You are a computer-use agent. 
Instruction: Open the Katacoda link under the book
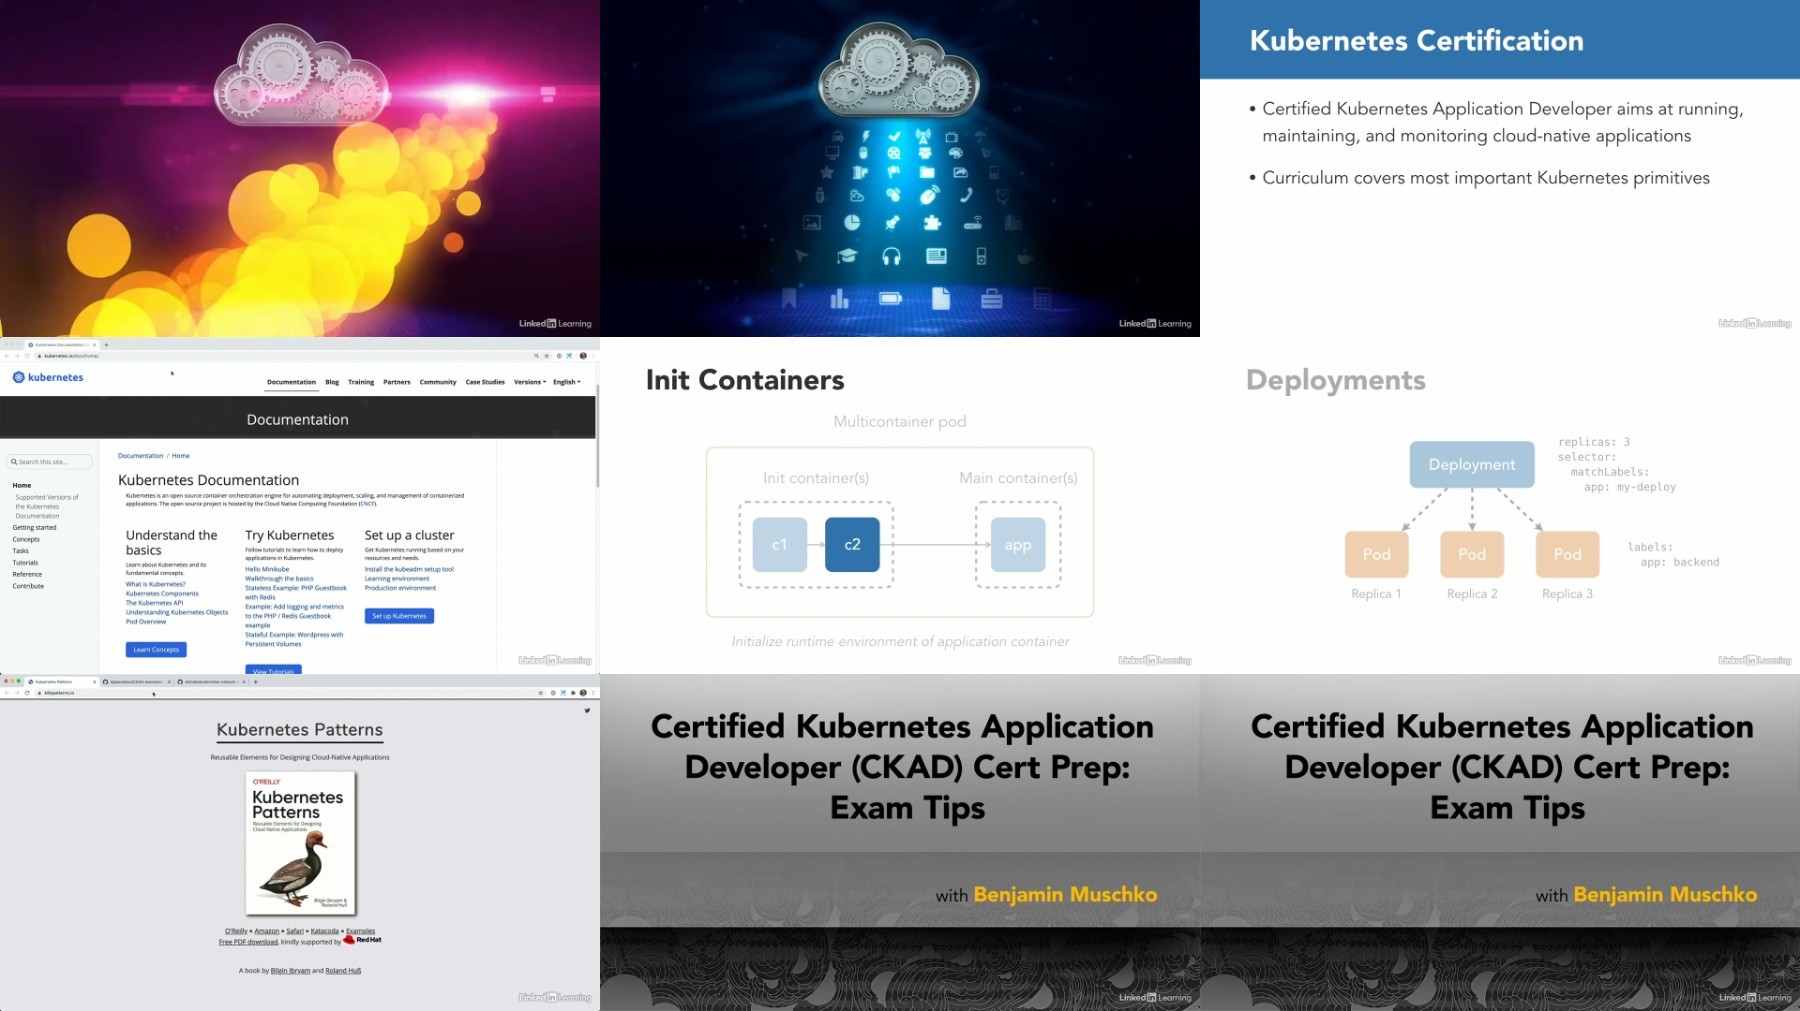coord(325,931)
